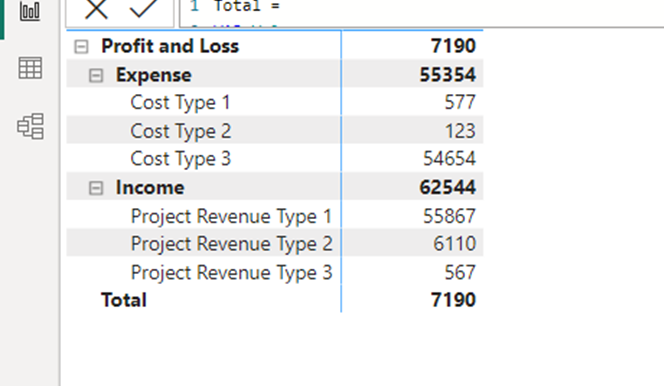Commit the formula with checkmark icon

pyautogui.click(x=144, y=8)
